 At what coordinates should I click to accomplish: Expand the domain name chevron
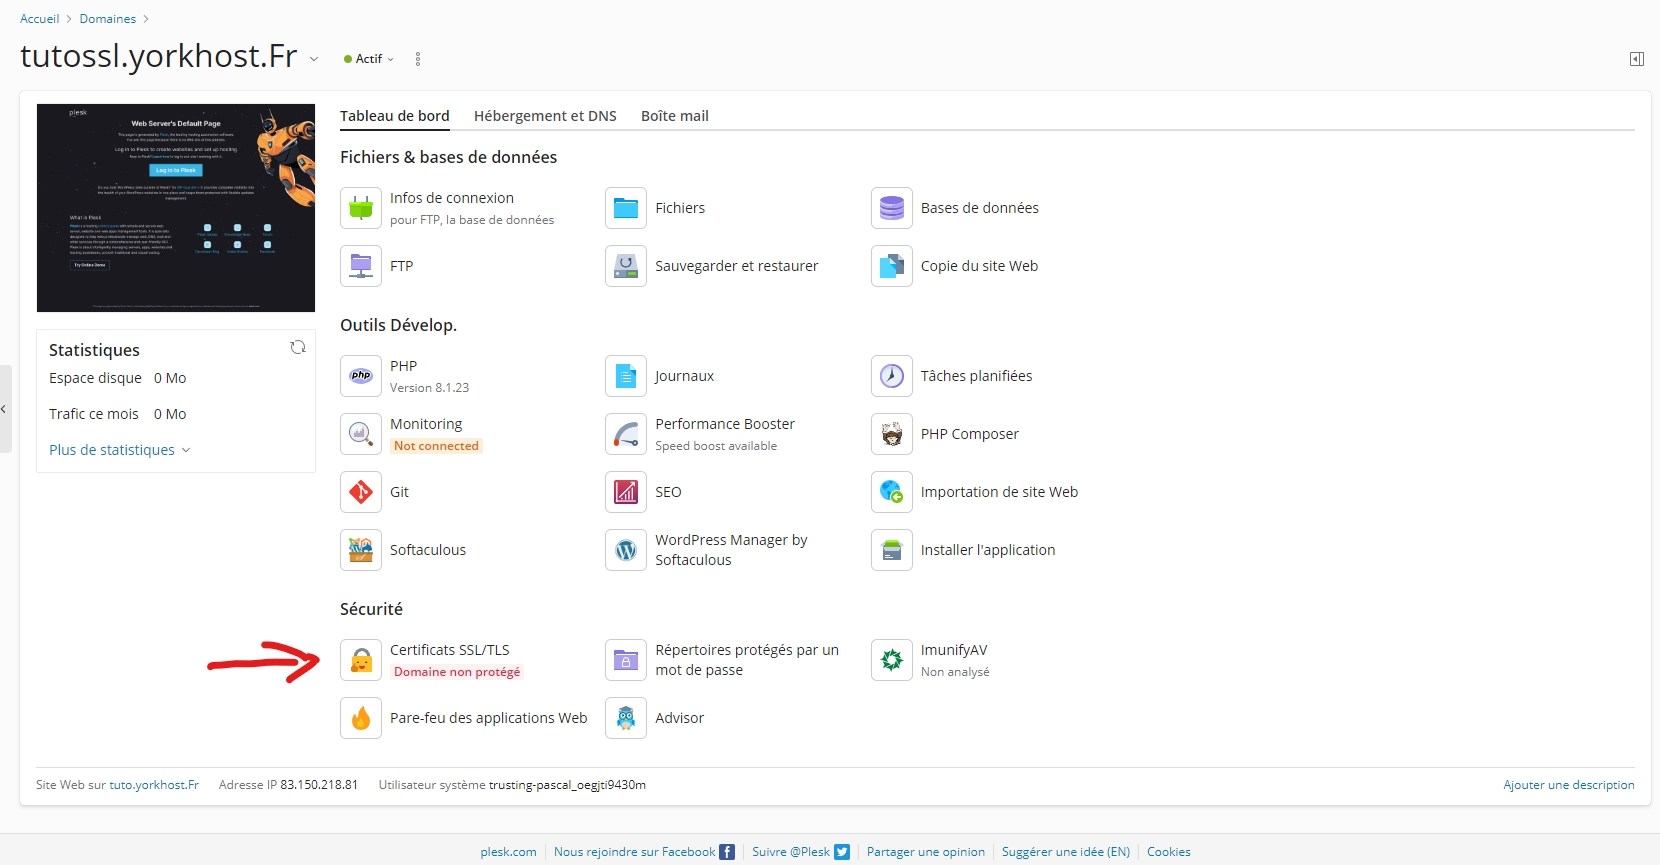click(x=314, y=59)
